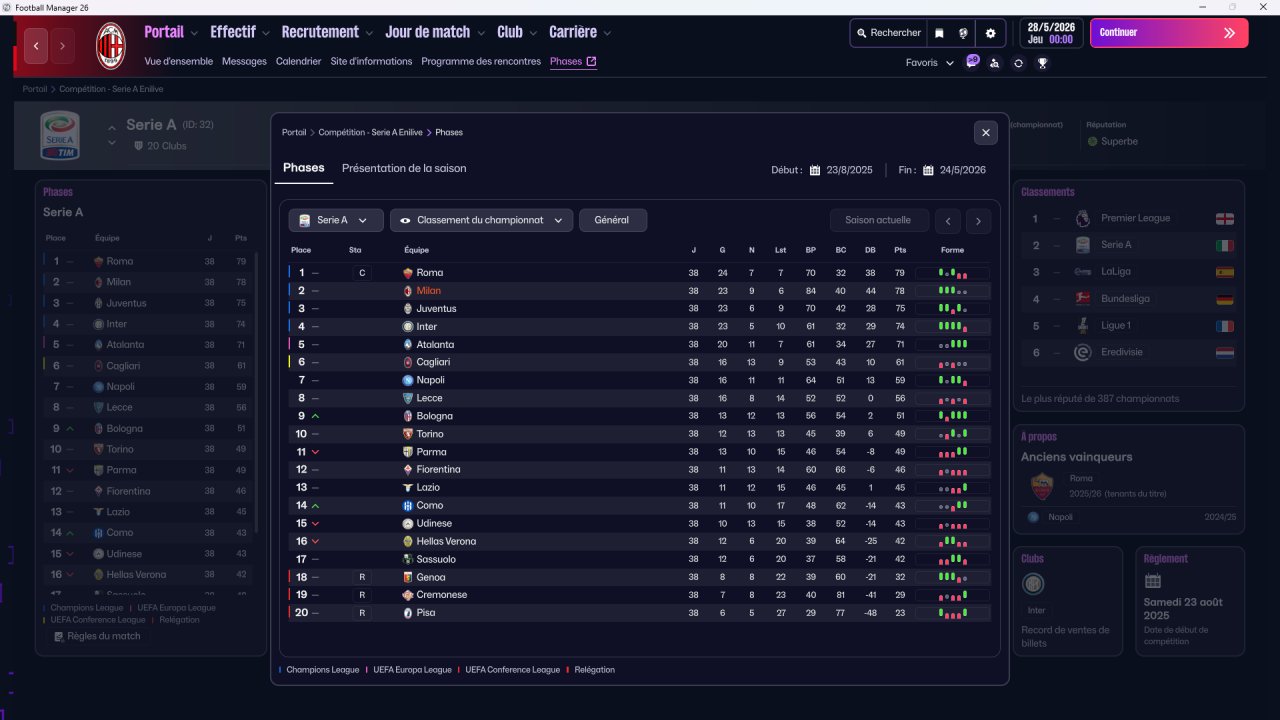This screenshot has width=1280, height=720.
Task: Close the Phases popup with the X
Action: [986, 133]
